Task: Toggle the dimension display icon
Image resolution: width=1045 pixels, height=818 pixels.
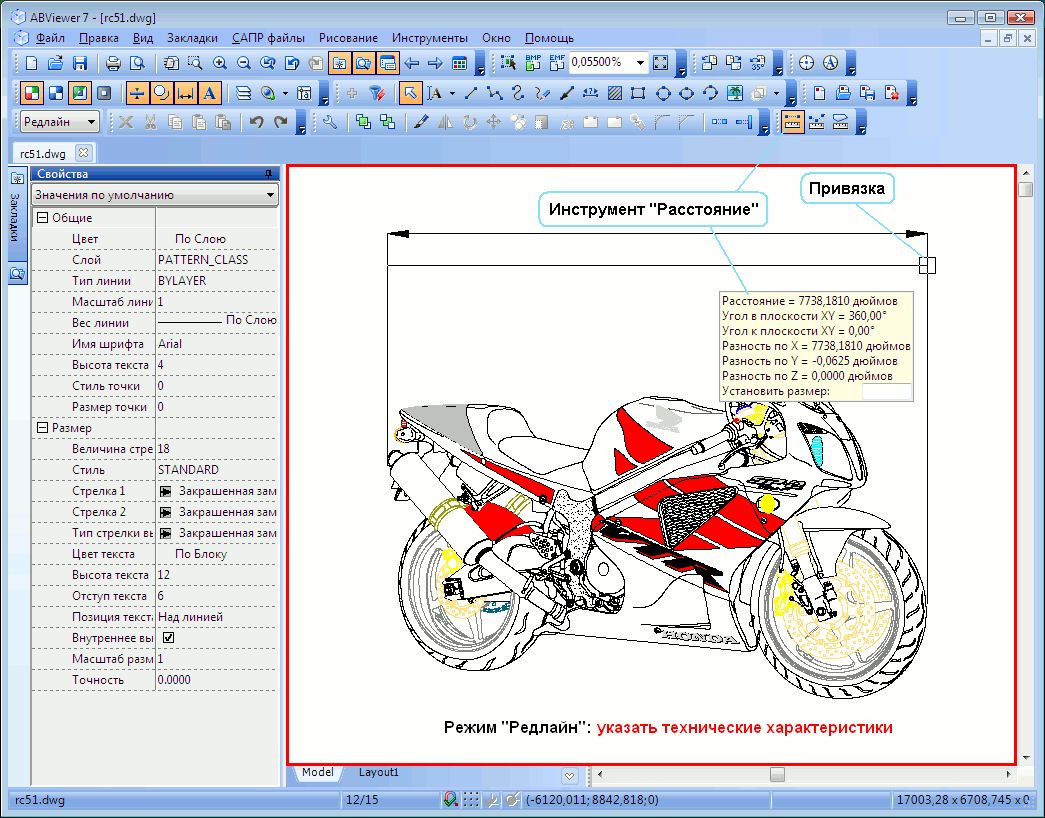Action: (185, 93)
